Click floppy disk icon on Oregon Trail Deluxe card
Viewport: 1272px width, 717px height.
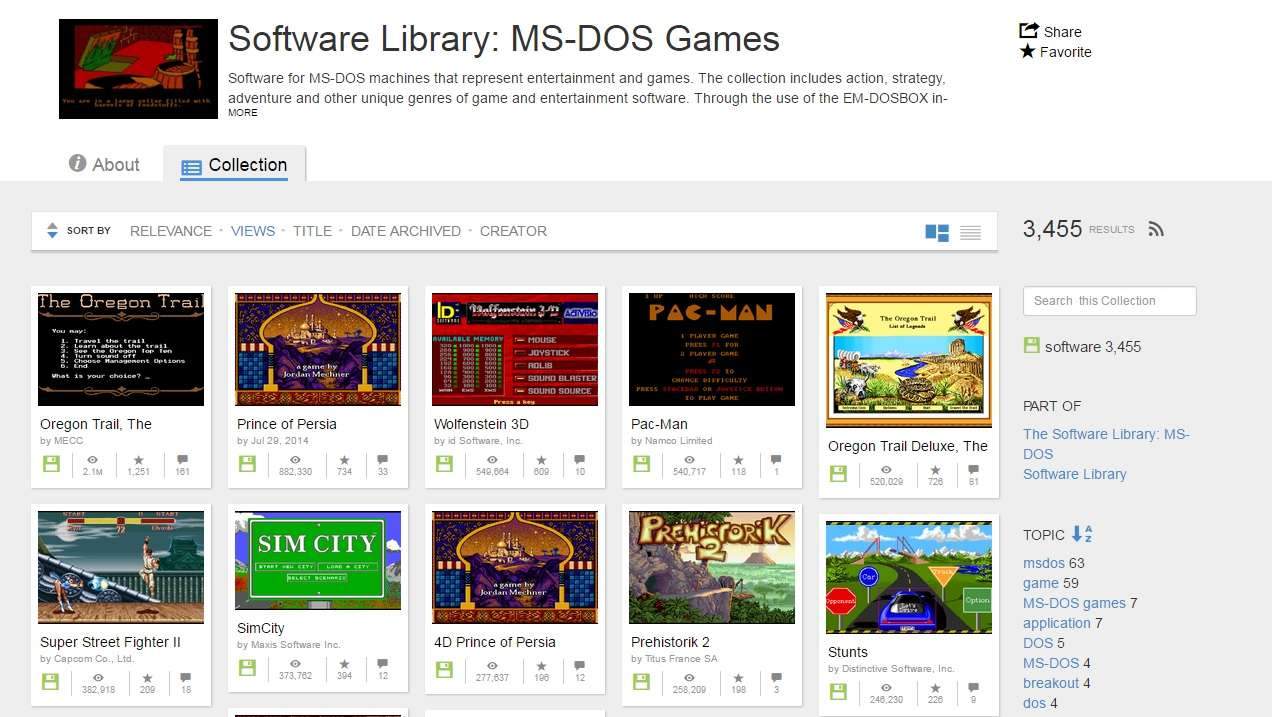click(x=838, y=473)
